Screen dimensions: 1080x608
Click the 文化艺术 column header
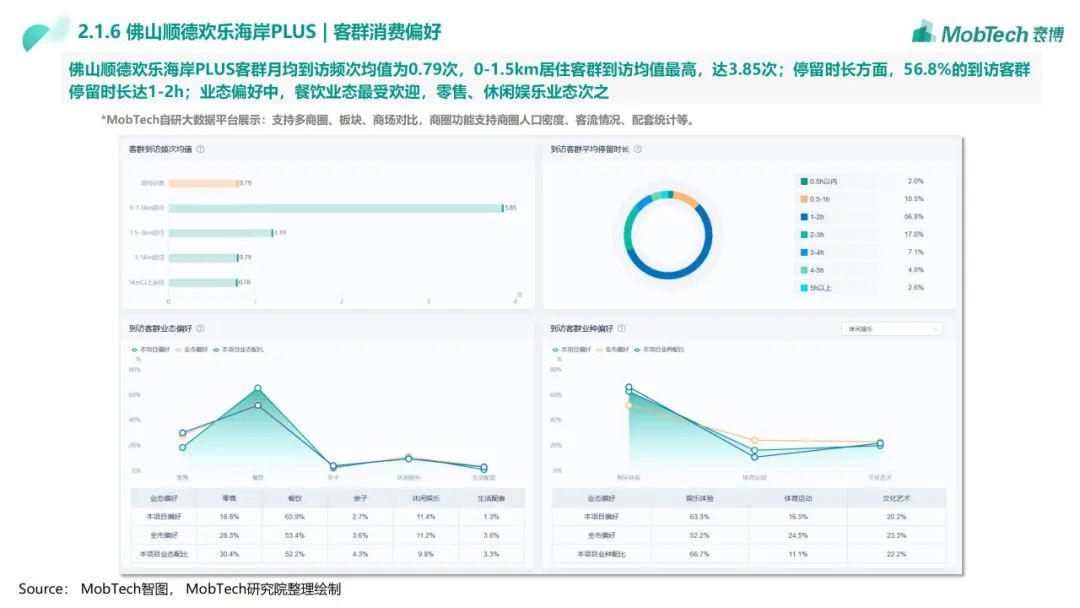point(896,498)
